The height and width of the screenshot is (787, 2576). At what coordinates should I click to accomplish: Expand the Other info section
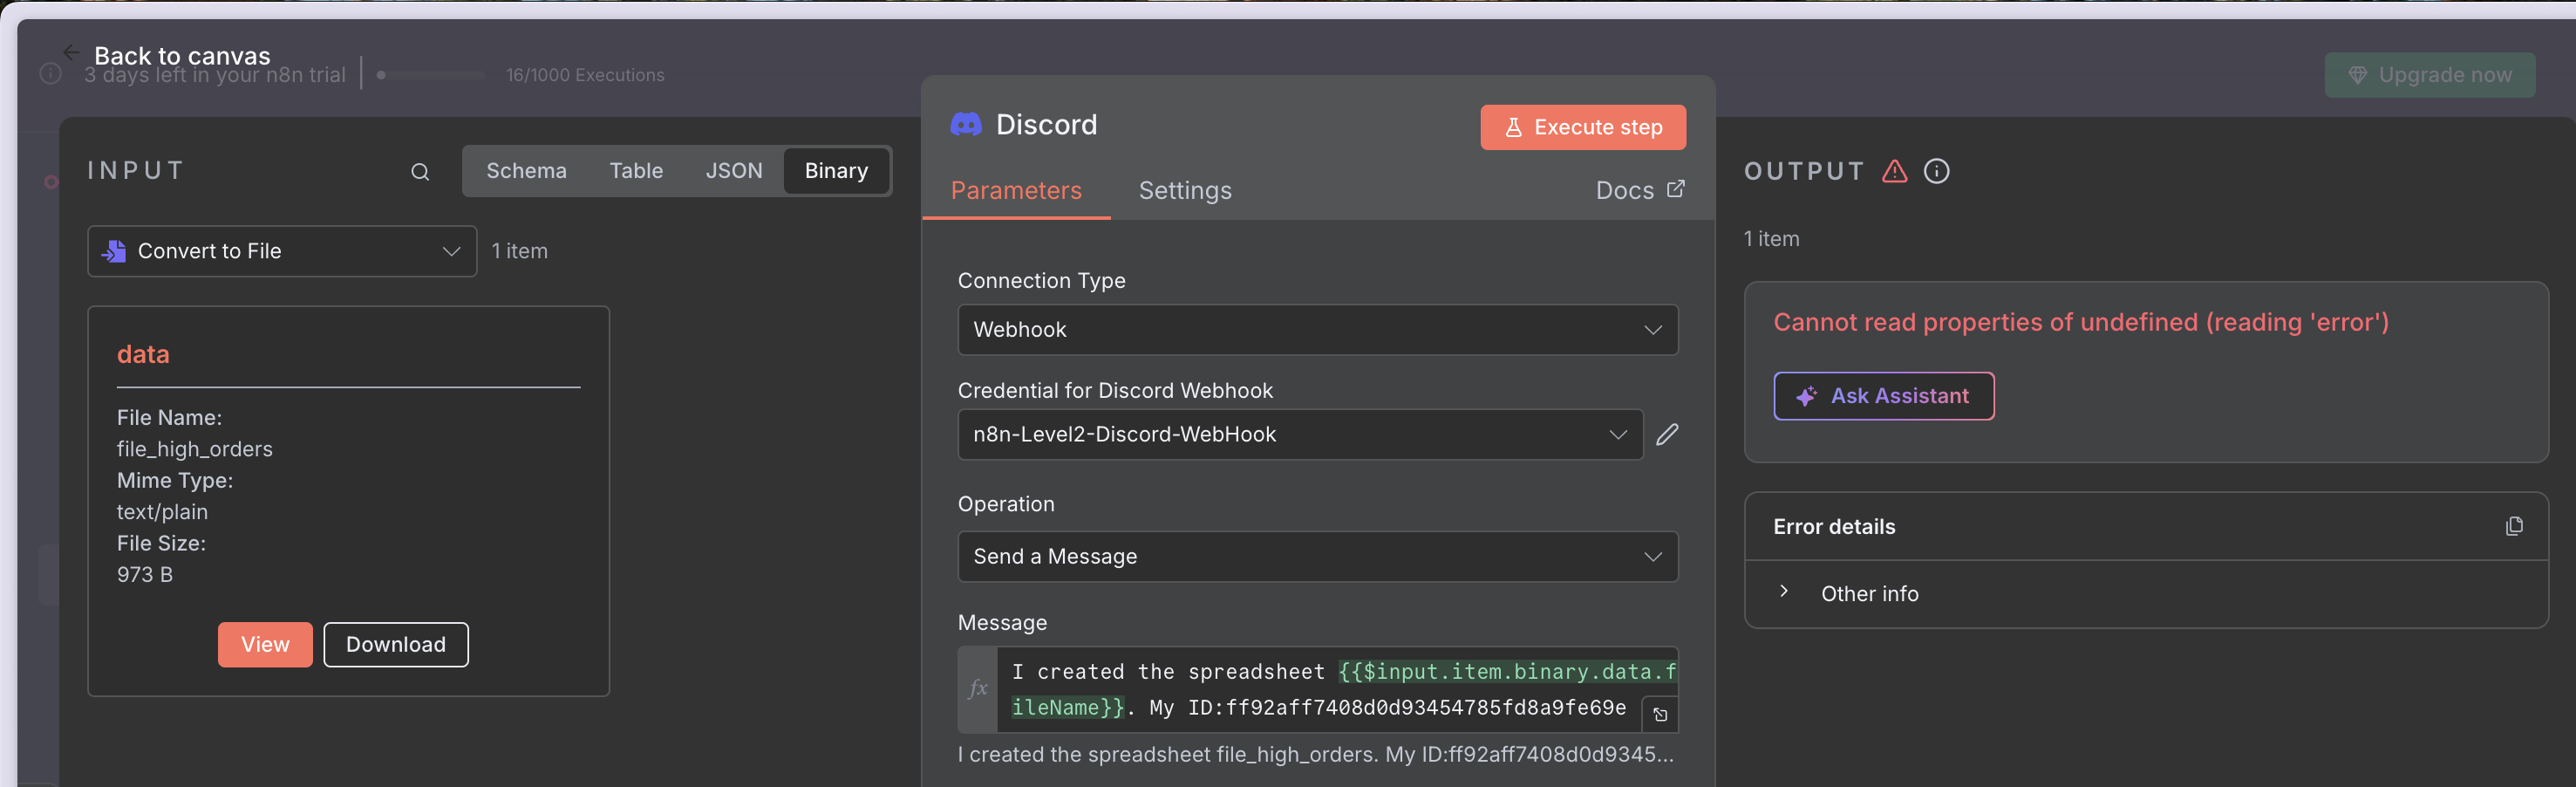[x=1783, y=592]
